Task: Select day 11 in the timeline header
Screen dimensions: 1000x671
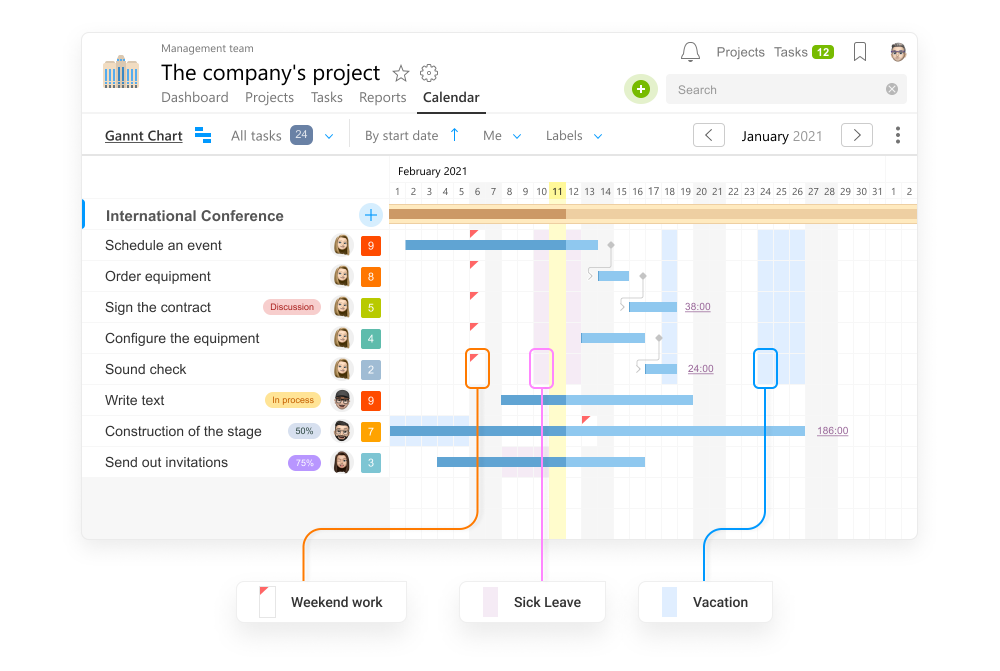Action: click(x=557, y=191)
